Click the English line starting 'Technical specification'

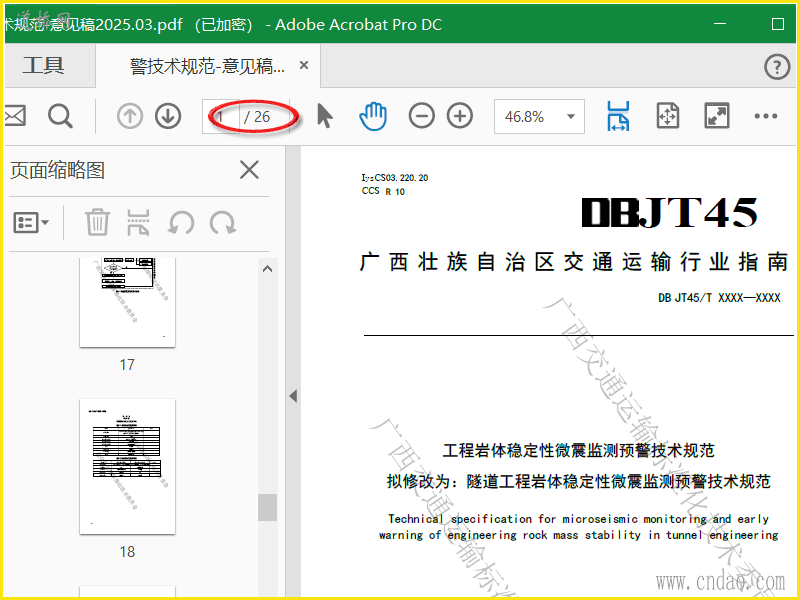[x=579, y=519]
